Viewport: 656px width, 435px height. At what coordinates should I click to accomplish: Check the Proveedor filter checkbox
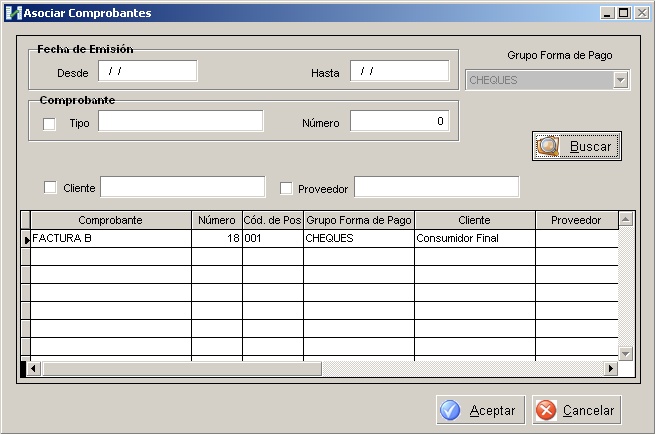pyautogui.click(x=286, y=187)
